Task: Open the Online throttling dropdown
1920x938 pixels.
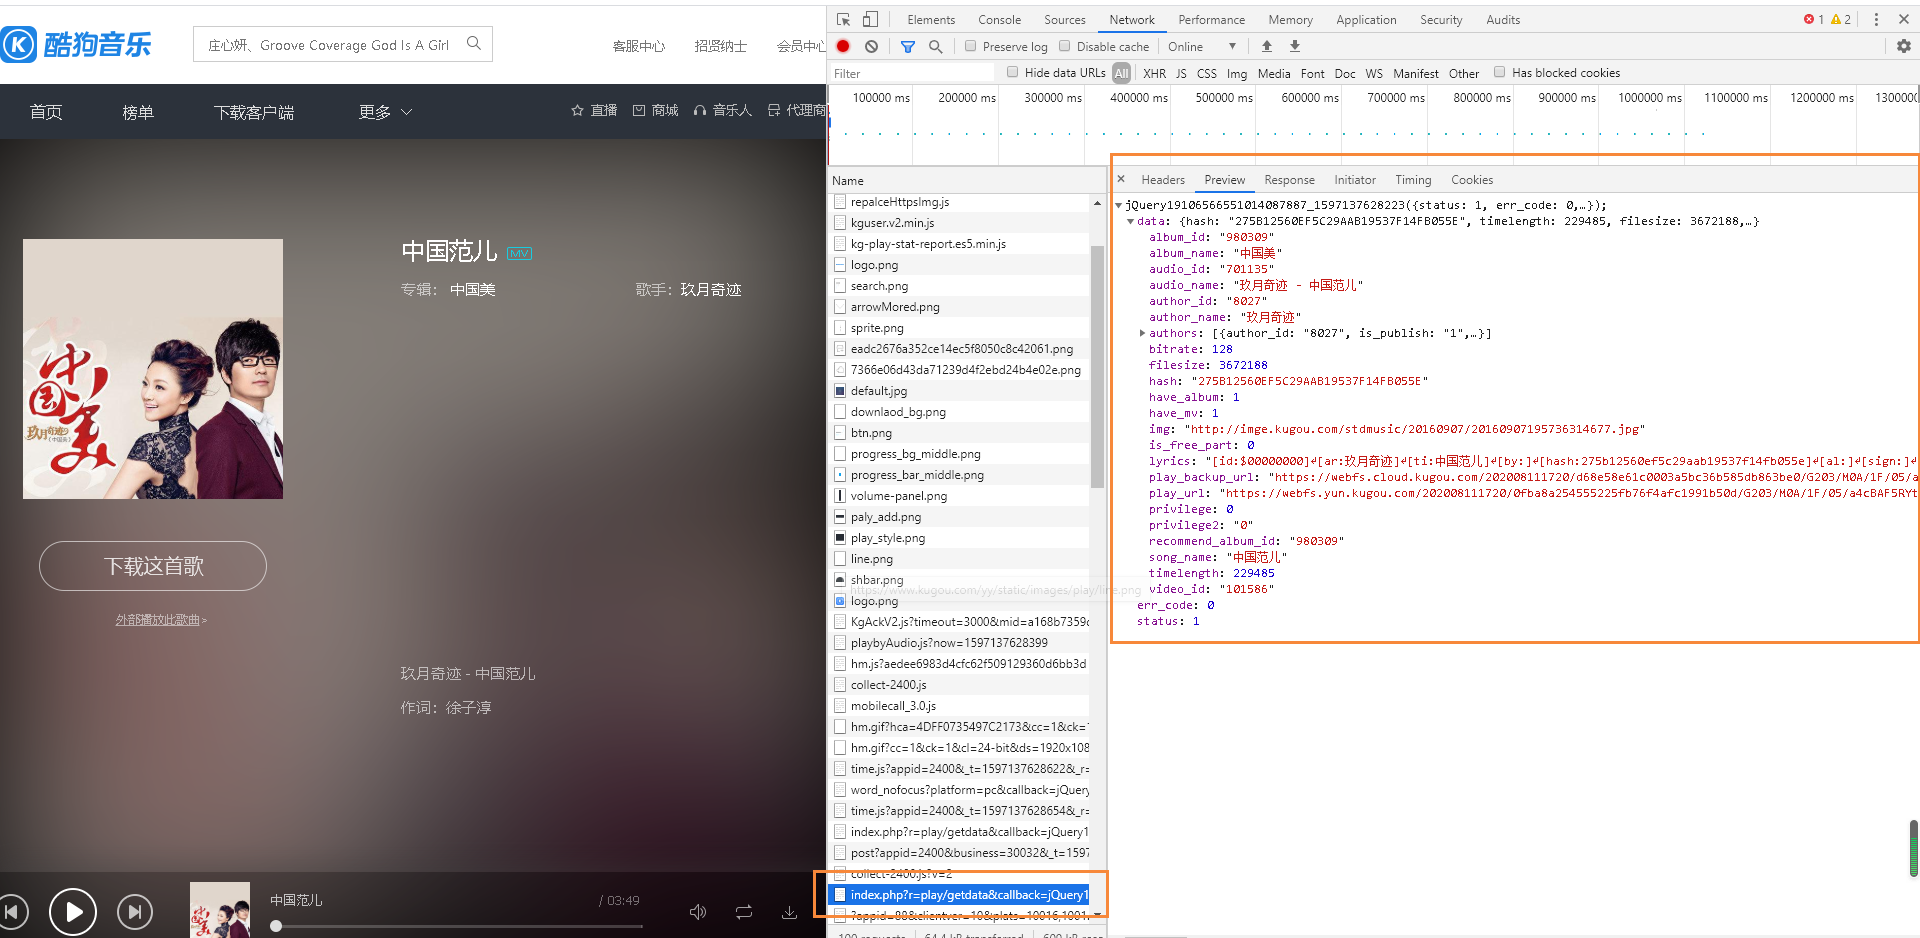Action: click(x=1202, y=46)
